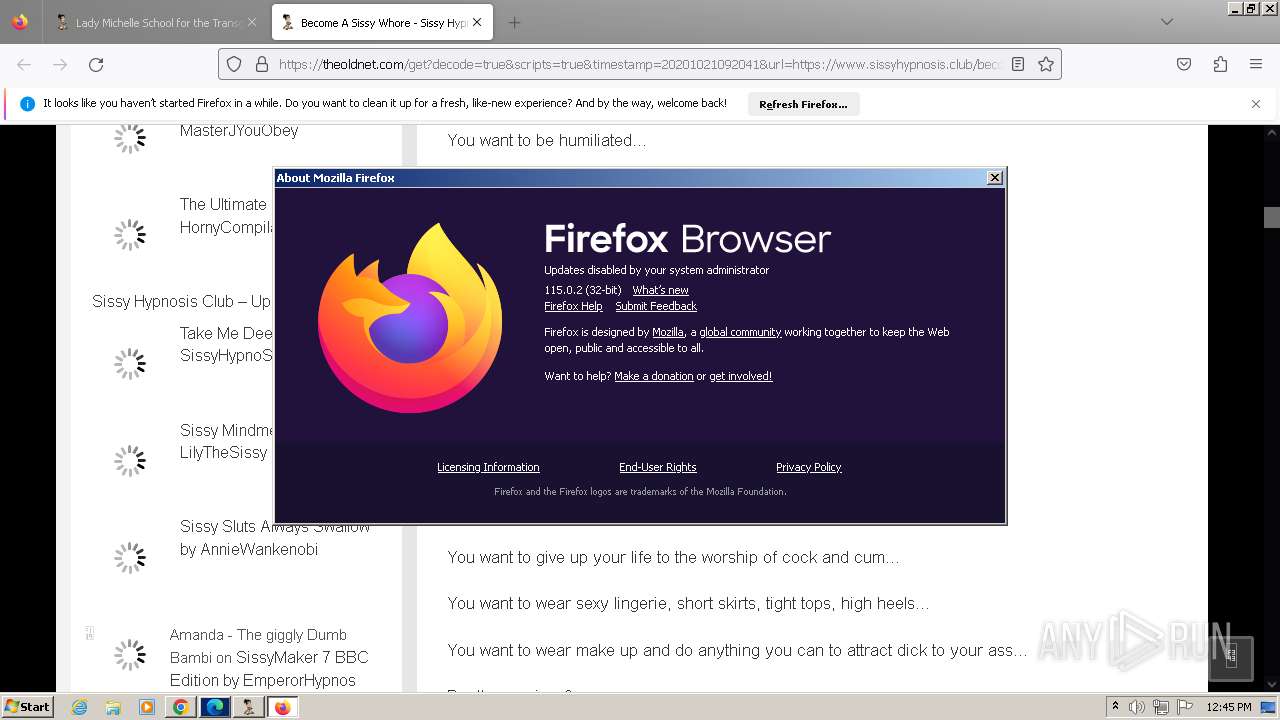Image resolution: width=1280 pixels, height=720 pixels.
Task: Open the Amanda giggly Dumb Bambi sidebar entry
Action: [269, 657]
